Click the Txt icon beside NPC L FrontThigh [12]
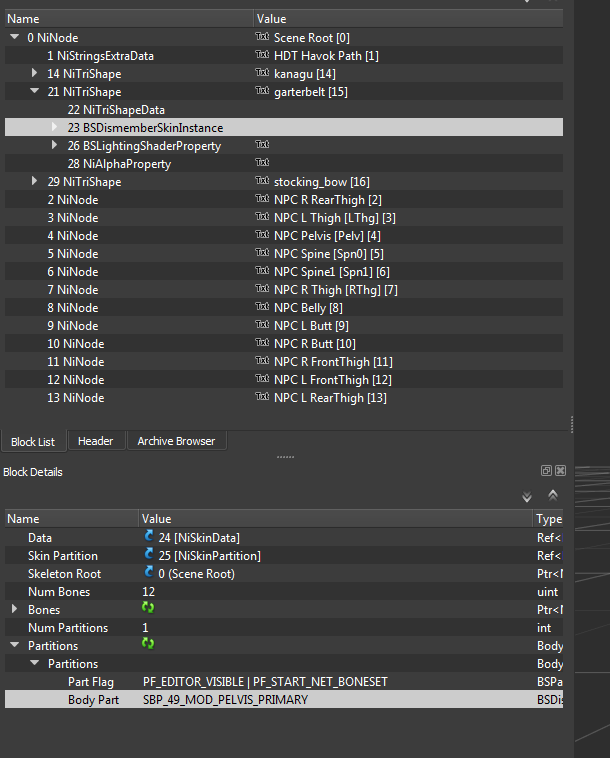Image resolution: width=610 pixels, height=758 pixels. pos(262,379)
